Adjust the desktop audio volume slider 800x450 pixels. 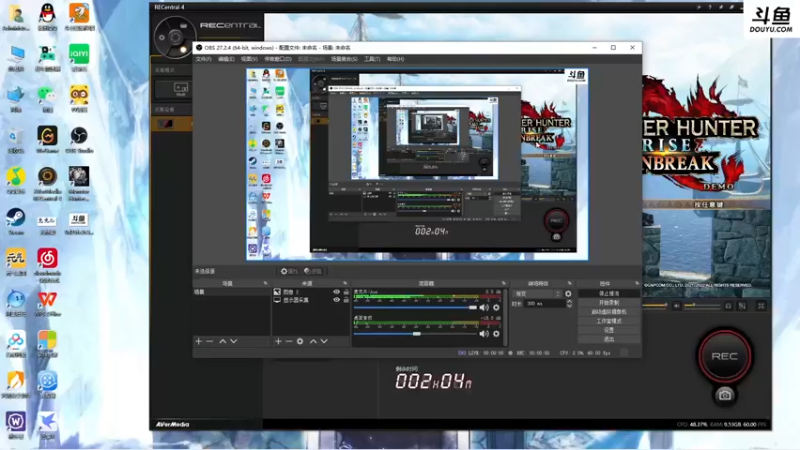pos(415,334)
